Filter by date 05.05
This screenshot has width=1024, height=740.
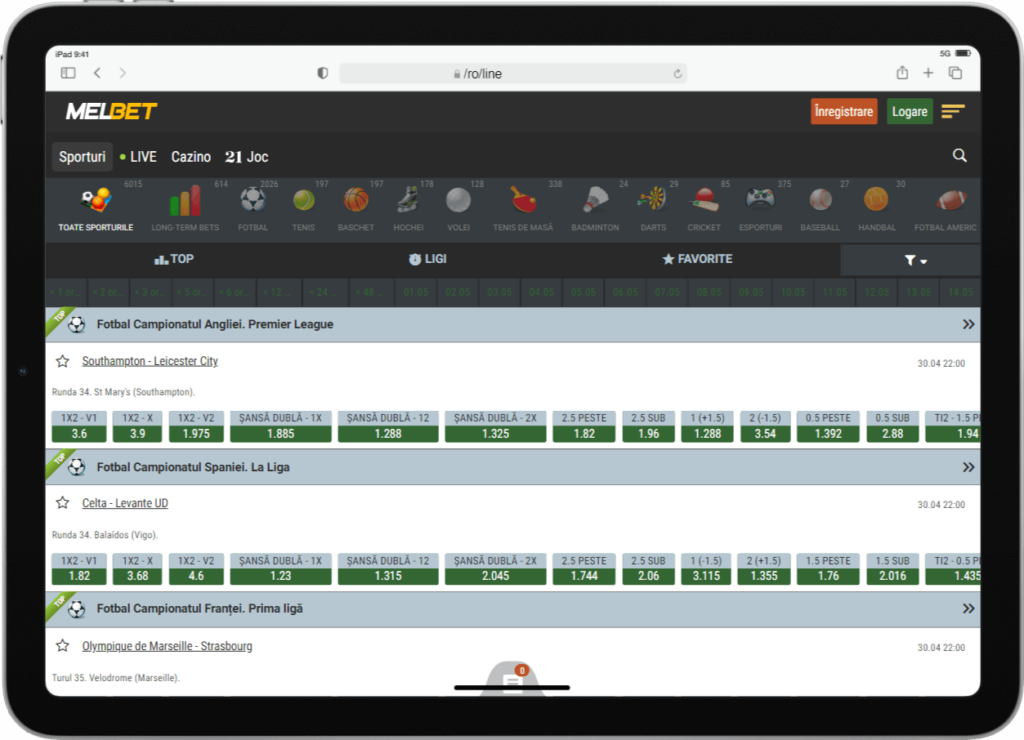coord(583,292)
